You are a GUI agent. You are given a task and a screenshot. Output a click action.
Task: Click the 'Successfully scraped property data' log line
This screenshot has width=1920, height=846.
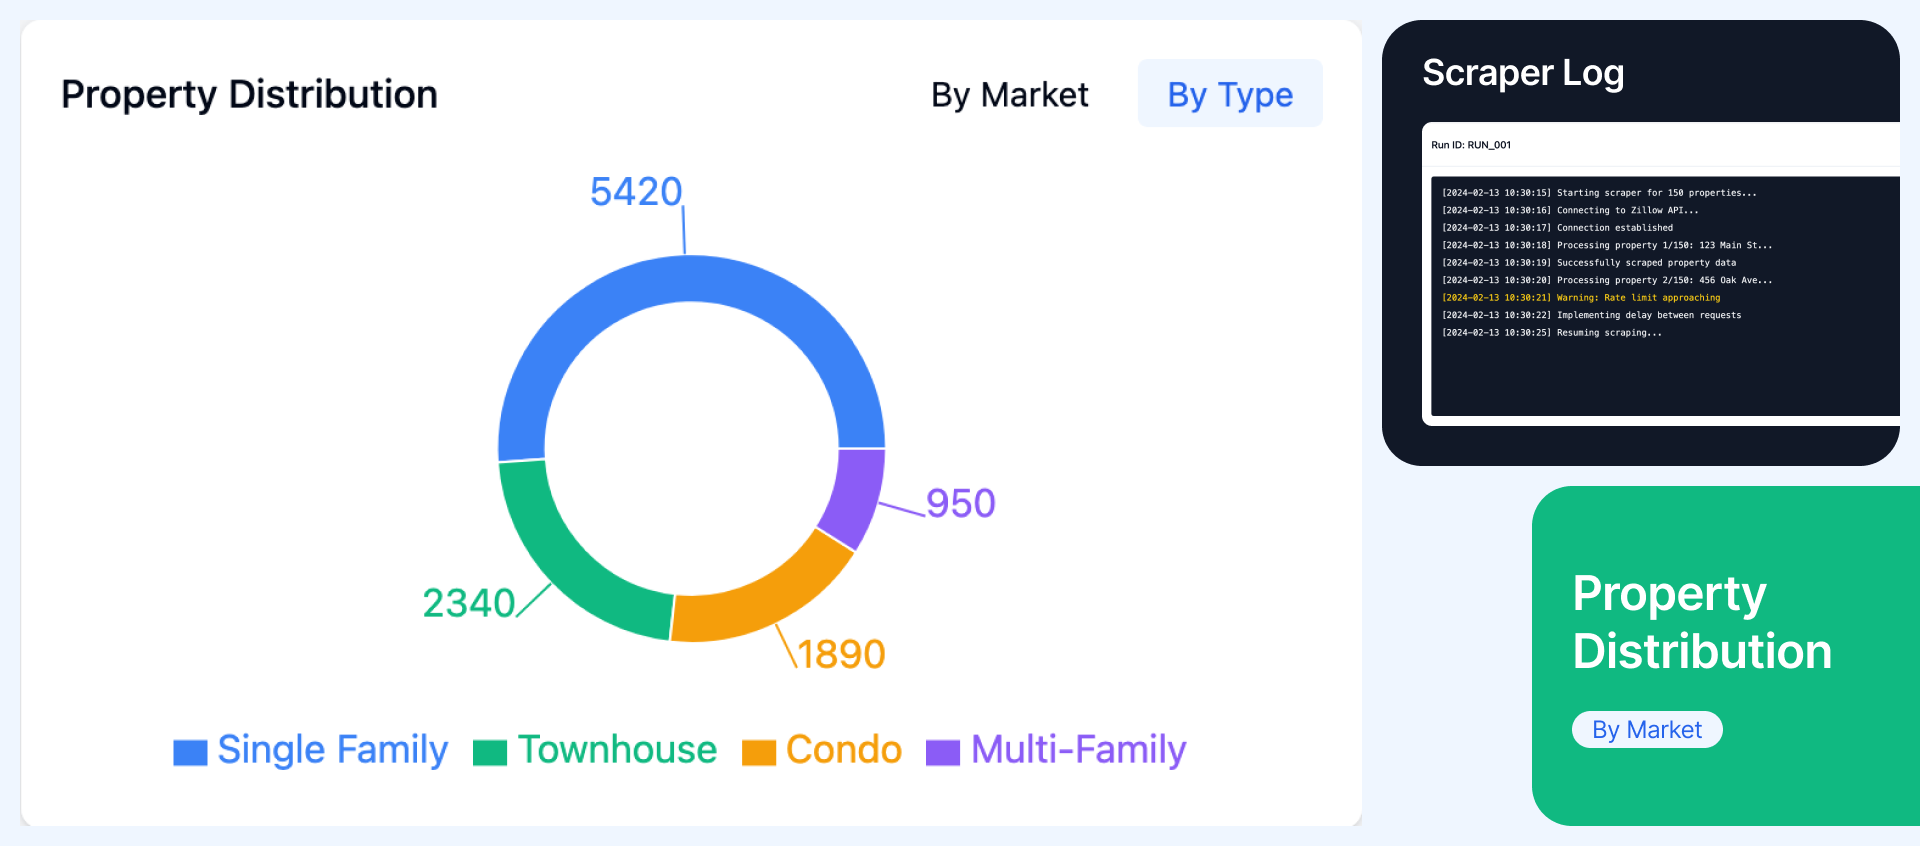(1589, 263)
